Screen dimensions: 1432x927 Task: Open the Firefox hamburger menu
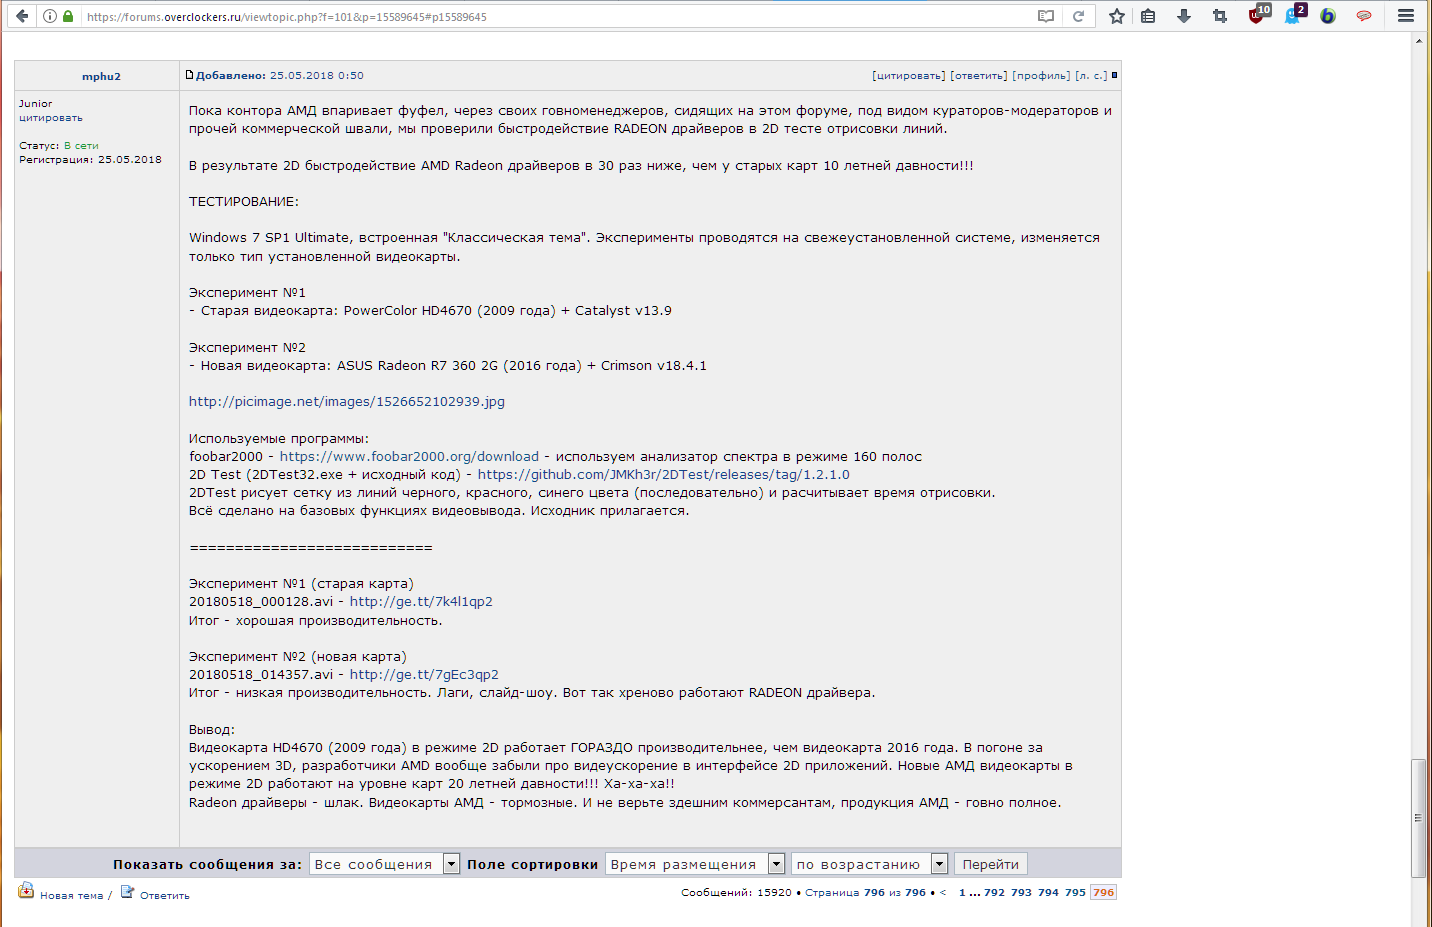pyautogui.click(x=1406, y=16)
